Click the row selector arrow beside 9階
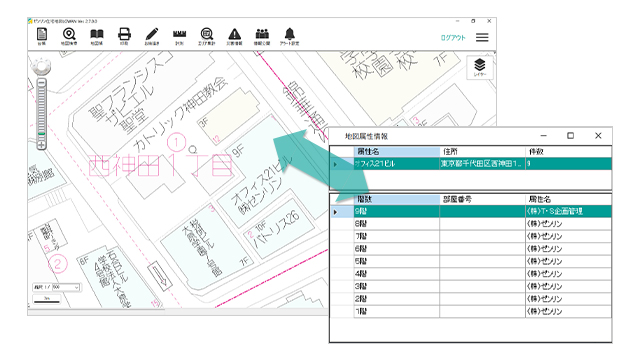Image resolution: width=640 pixels, height=360 pixels. [336, 212]
